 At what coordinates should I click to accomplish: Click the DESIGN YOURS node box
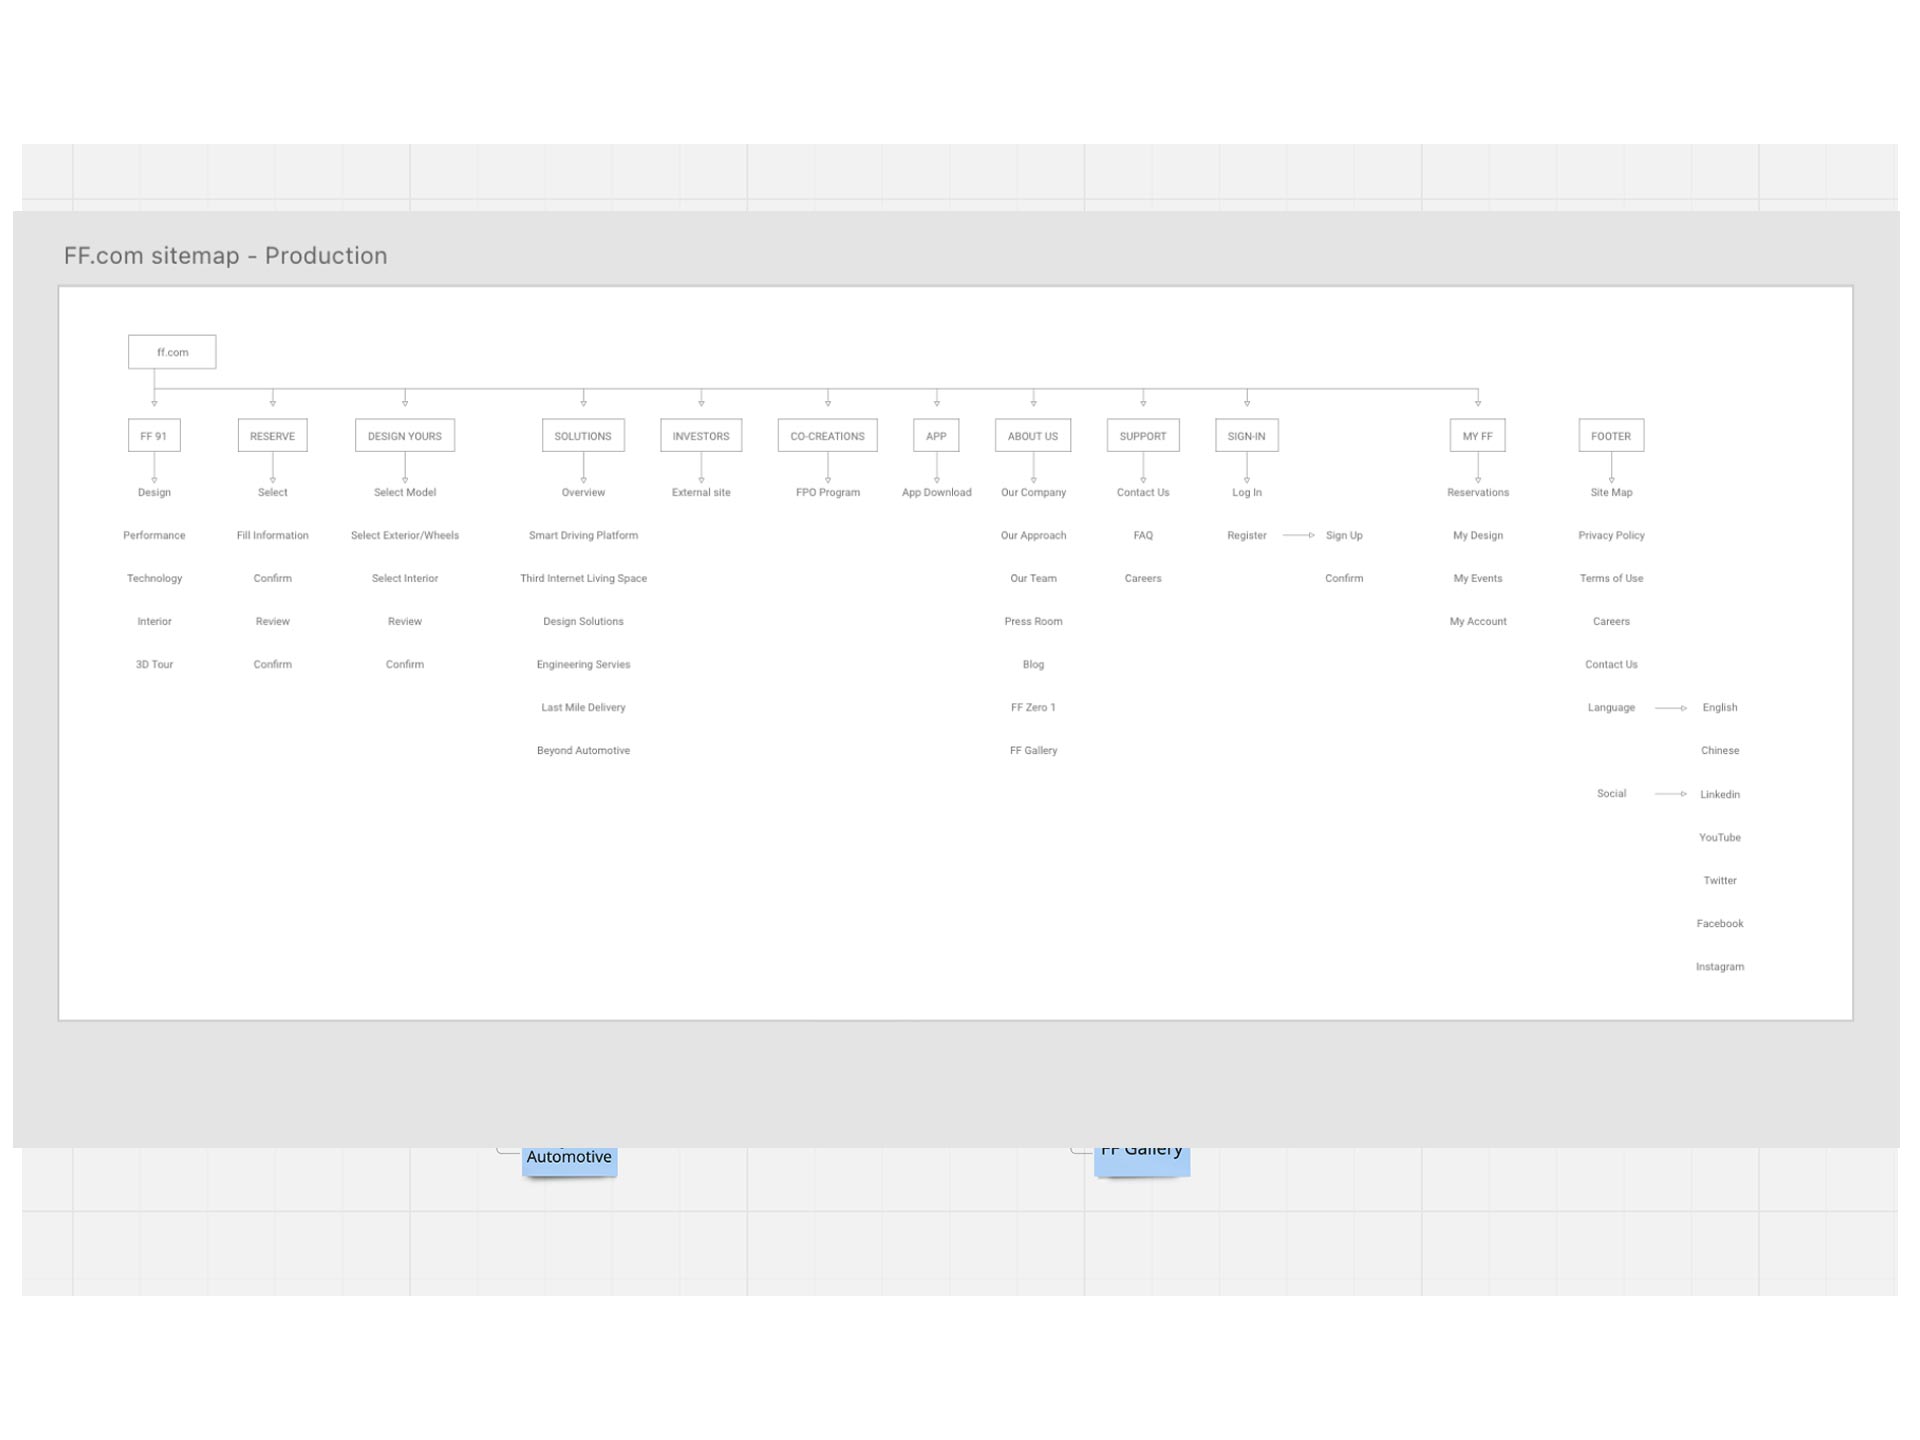point(405,436)
